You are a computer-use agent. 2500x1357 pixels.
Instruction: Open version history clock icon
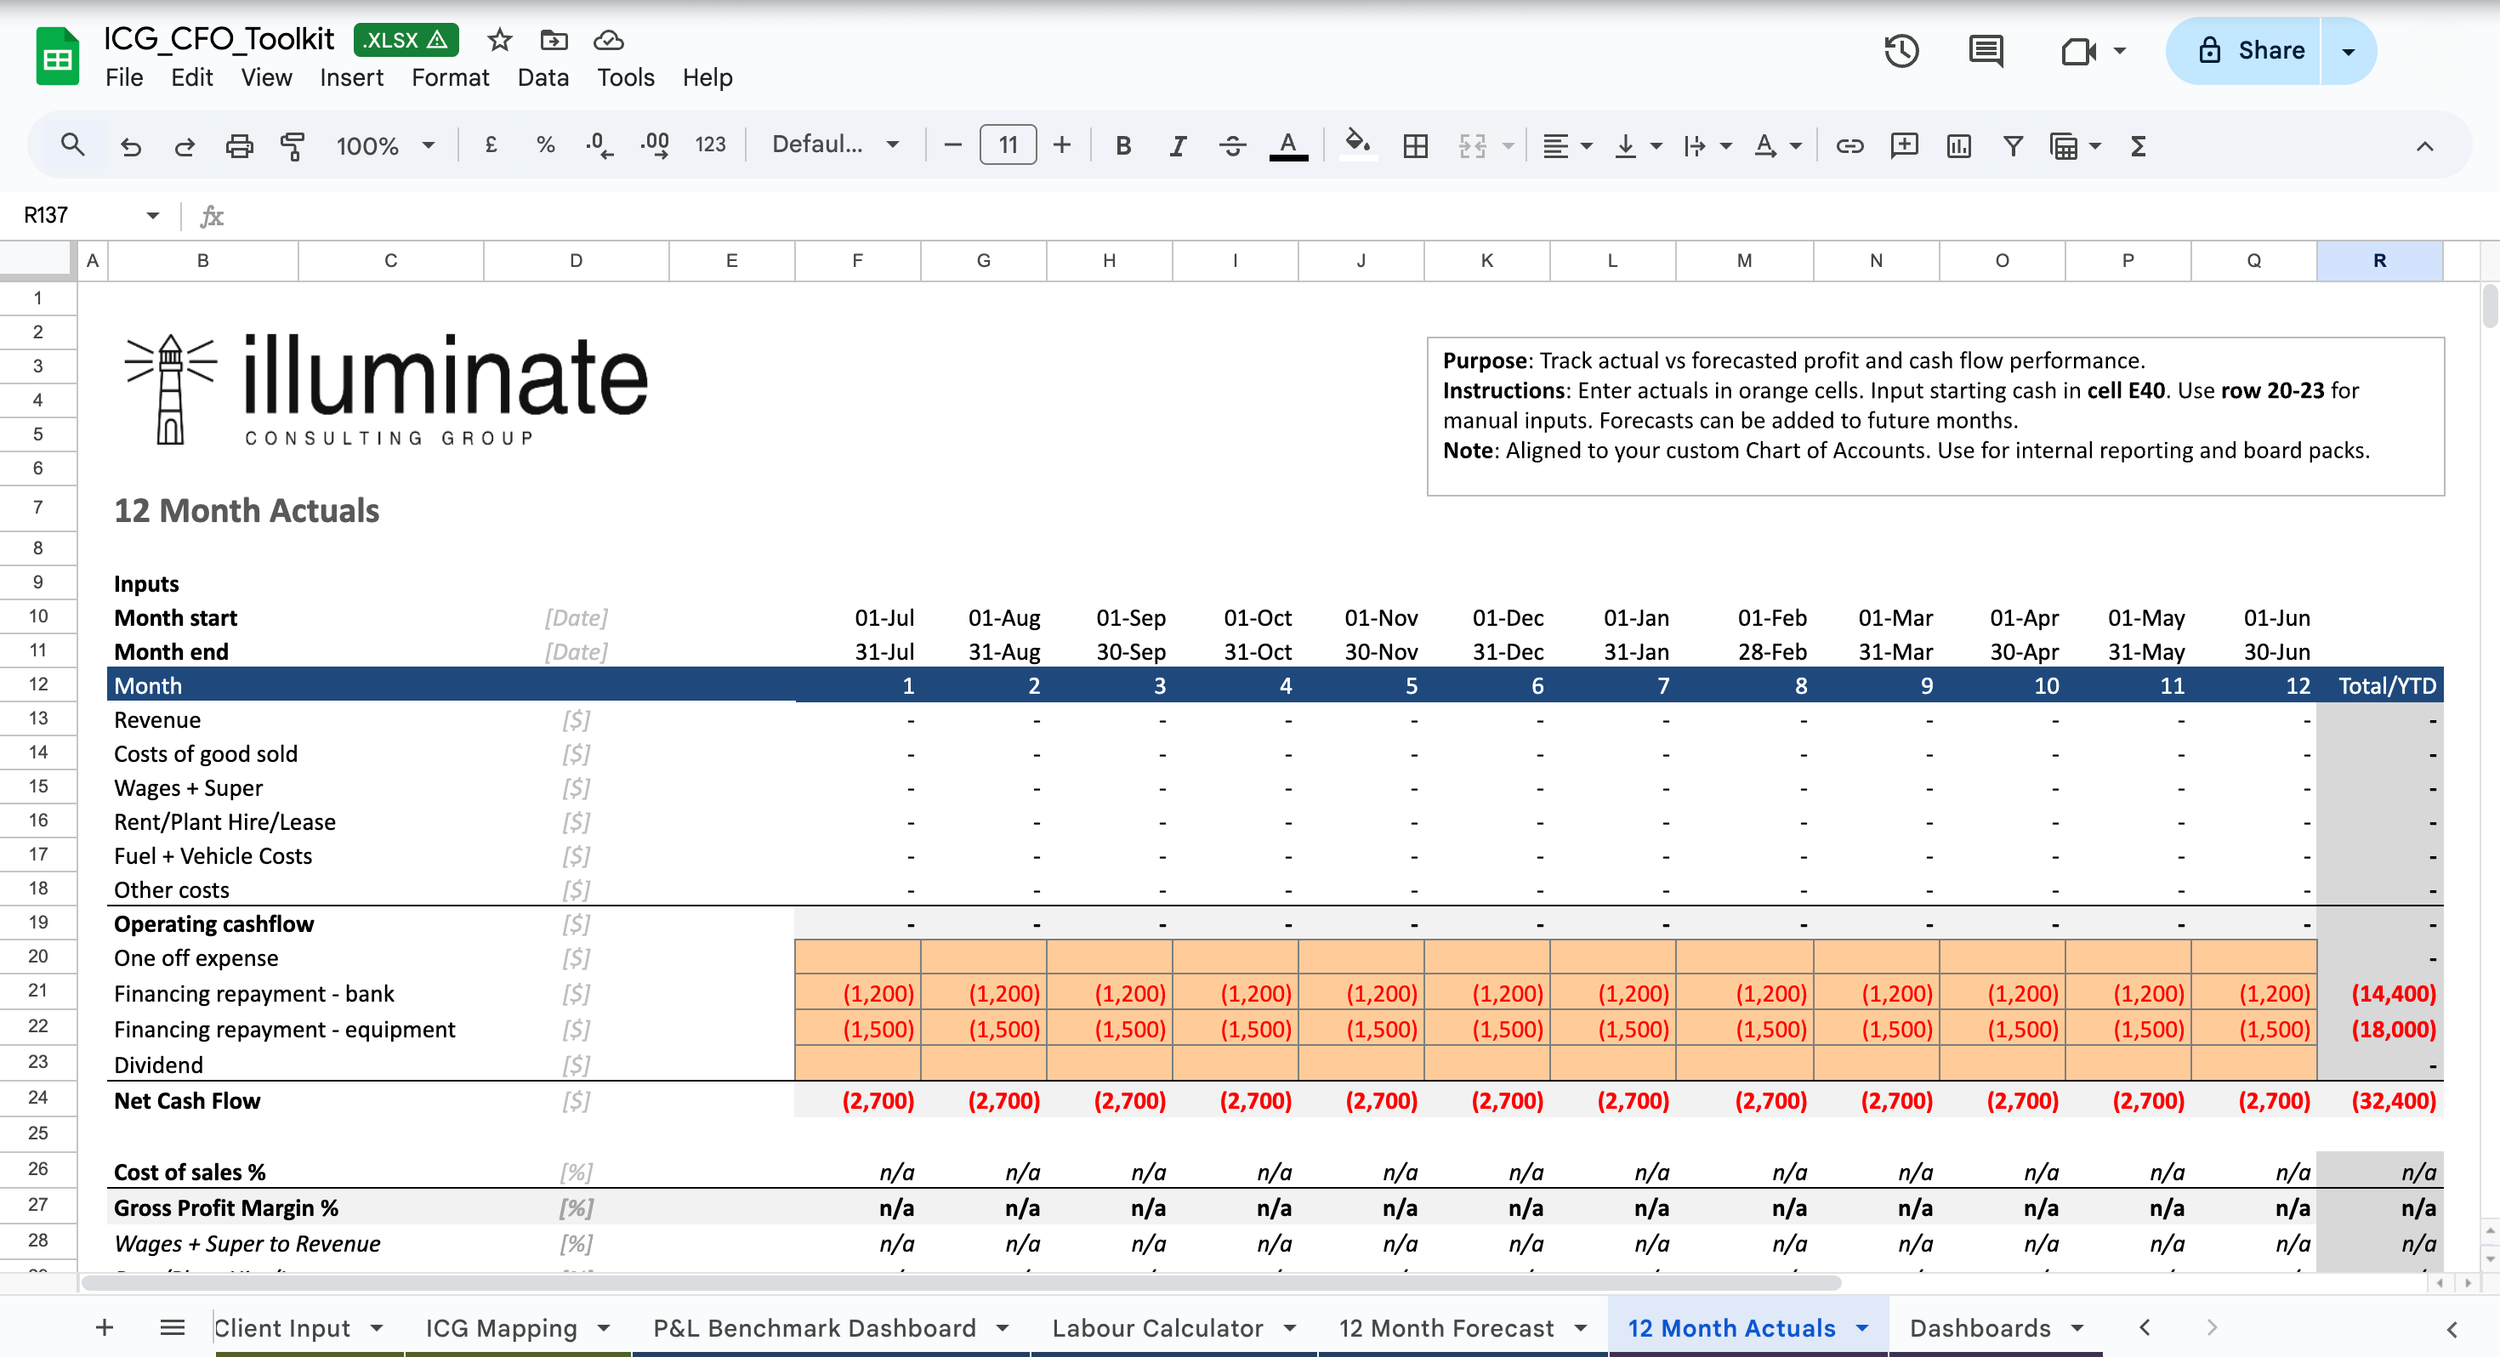[x=1901, y=51]
